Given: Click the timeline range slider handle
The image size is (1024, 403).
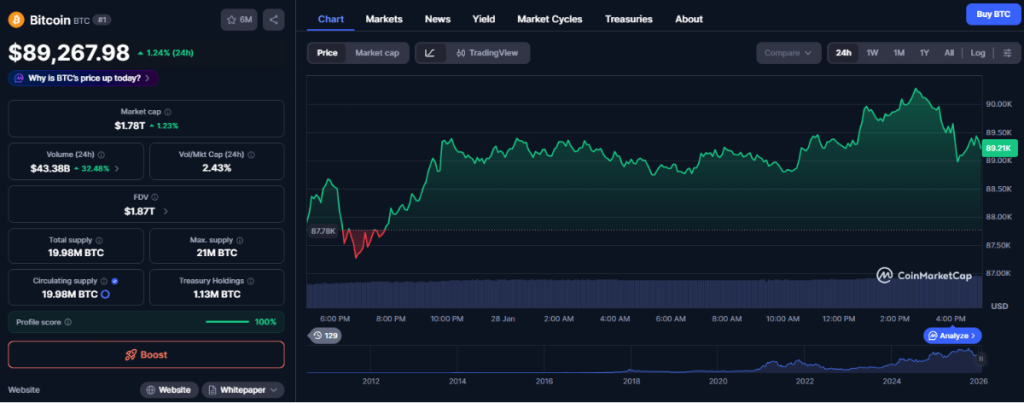Looking at the screenshot, I should [981, 357].
